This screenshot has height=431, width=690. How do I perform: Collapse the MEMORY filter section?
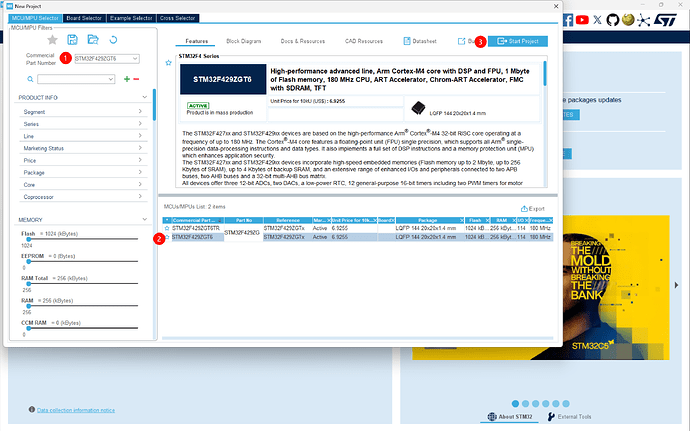(x=144, y=219)
